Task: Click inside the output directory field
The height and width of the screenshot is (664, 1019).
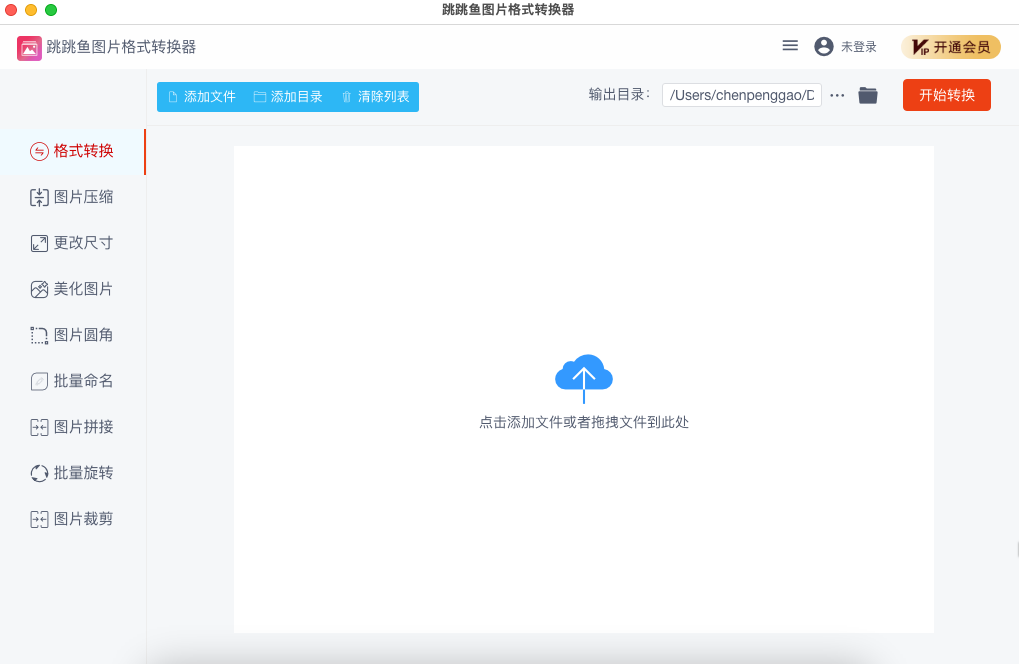Action: (741, 94)
